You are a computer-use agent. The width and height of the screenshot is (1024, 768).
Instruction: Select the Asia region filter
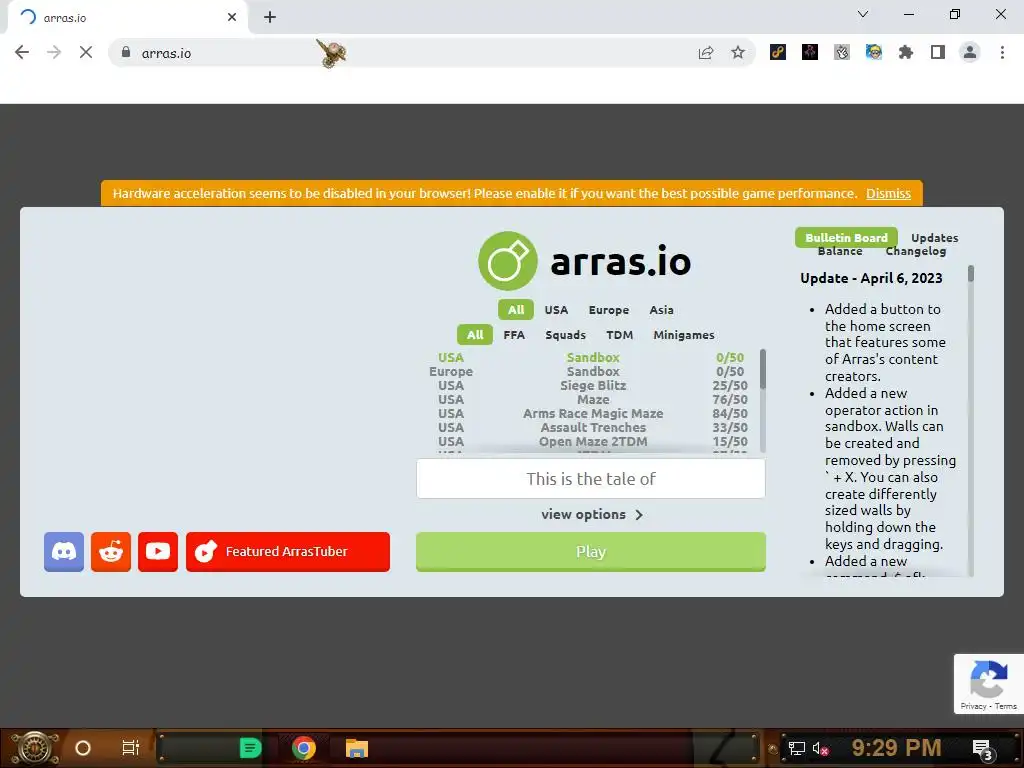click(662, 310)
